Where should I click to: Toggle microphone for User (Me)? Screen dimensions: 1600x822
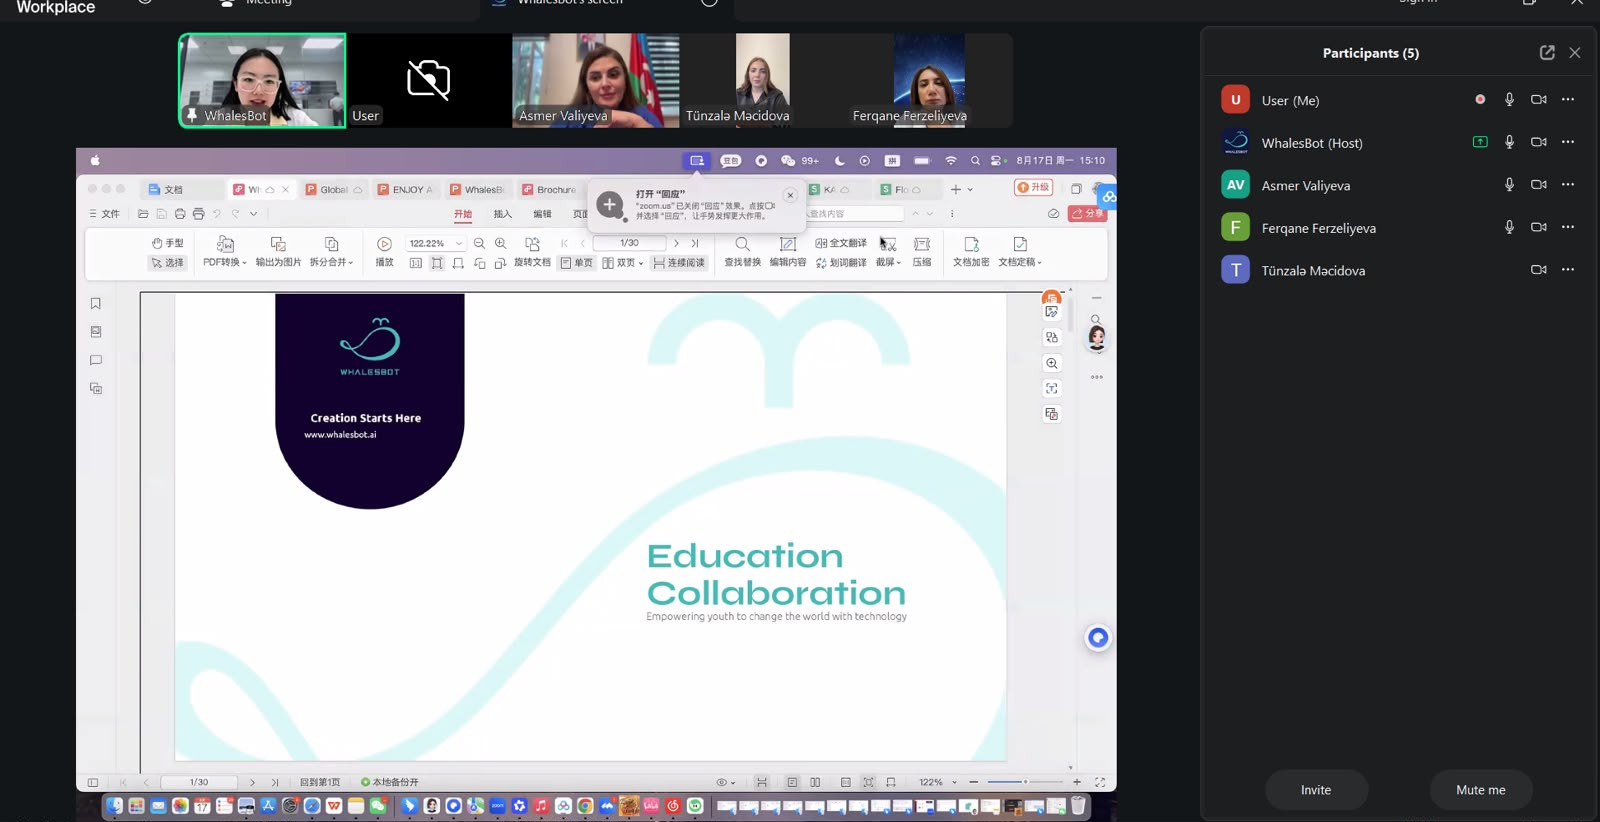(x=1510, y=100)
